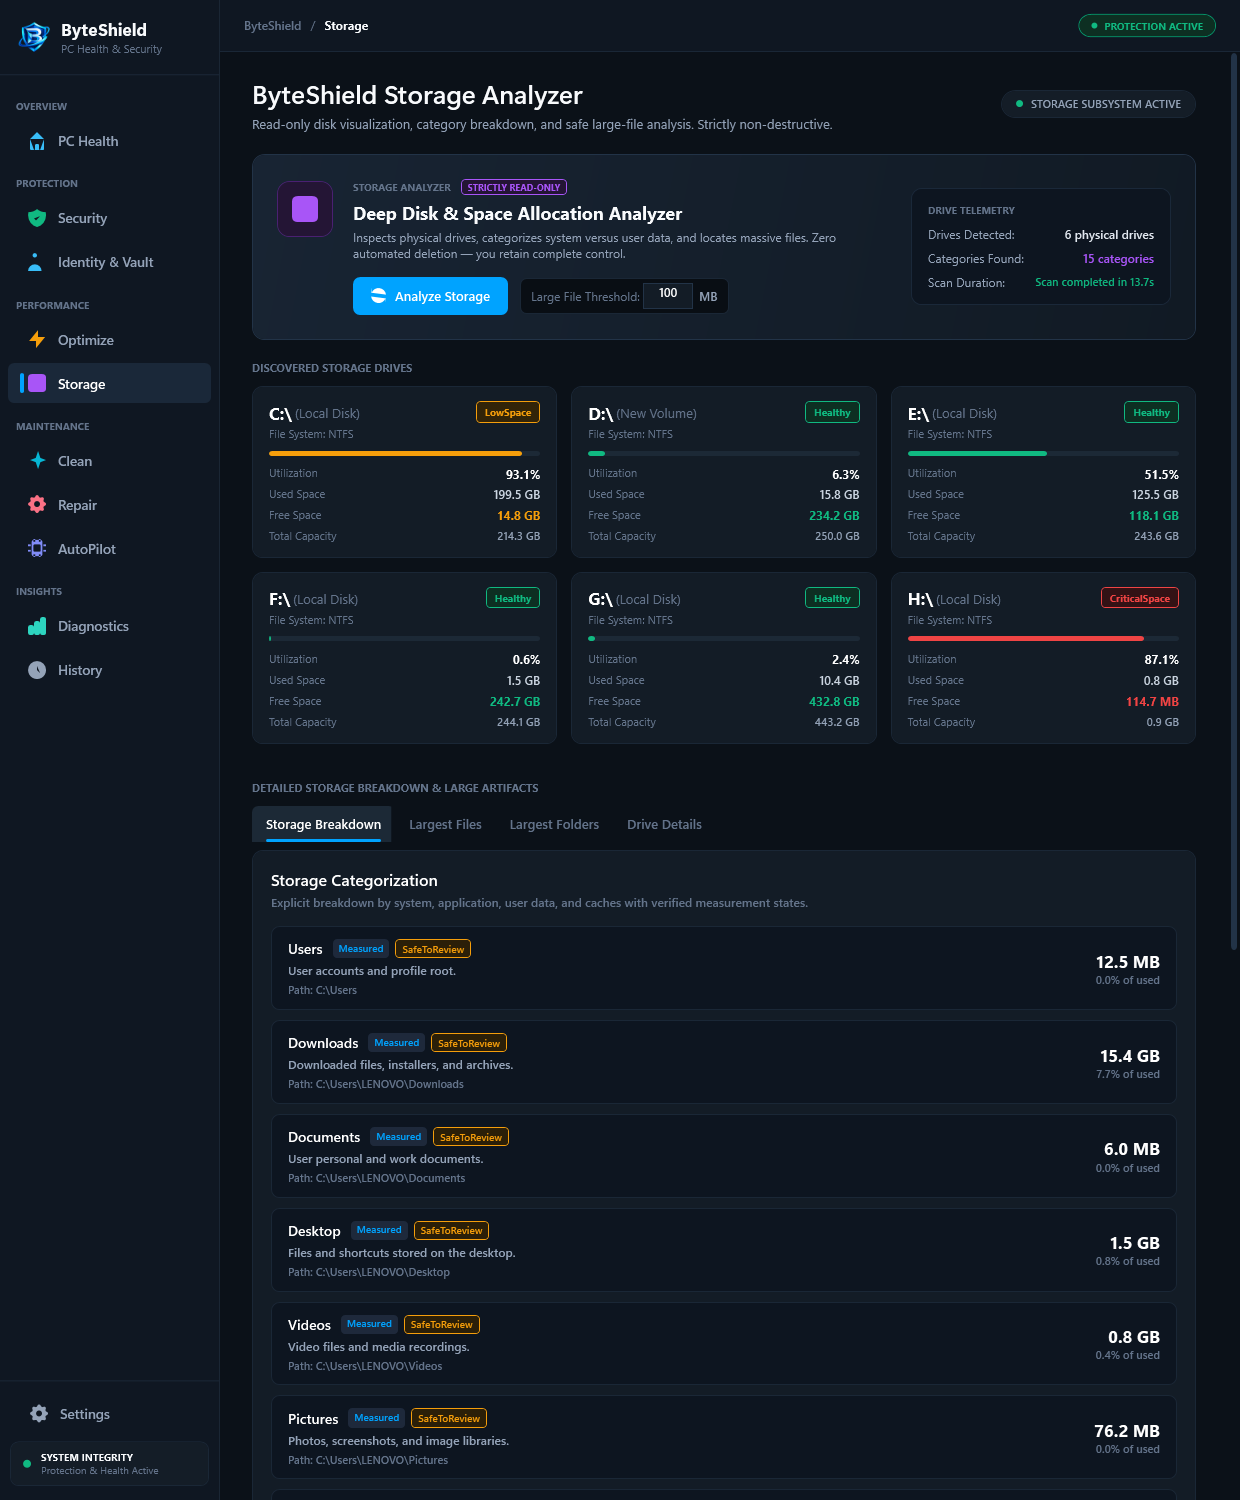Click "Path: C:\Users\LENOVO\Desktop" text
1240x1500 pixels.
tap(369, 1272)
